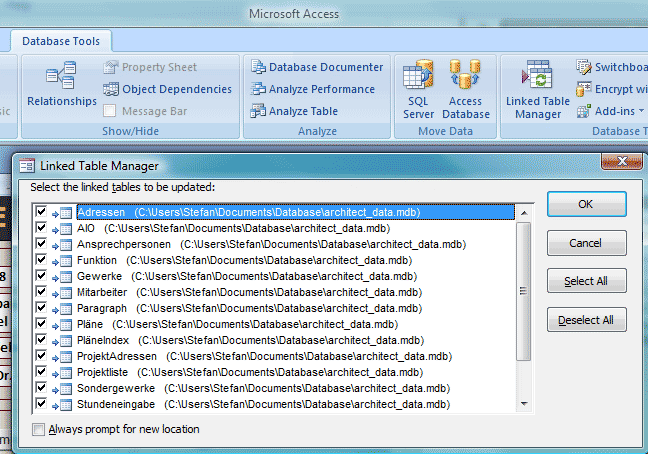The width and height of the screenshot is (648, 454).
Task: Open Switchboard Manager icon
Action: [584, 67]
